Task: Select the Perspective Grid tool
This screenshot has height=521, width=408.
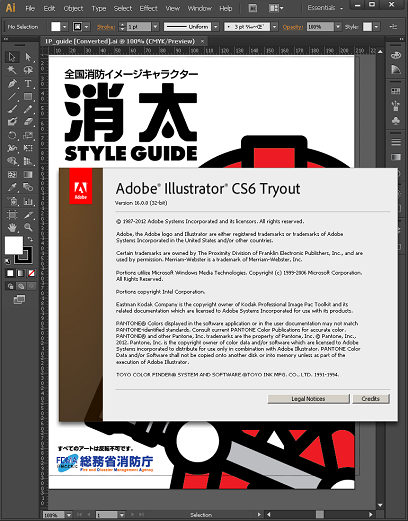Action: [x=28, y=161]
